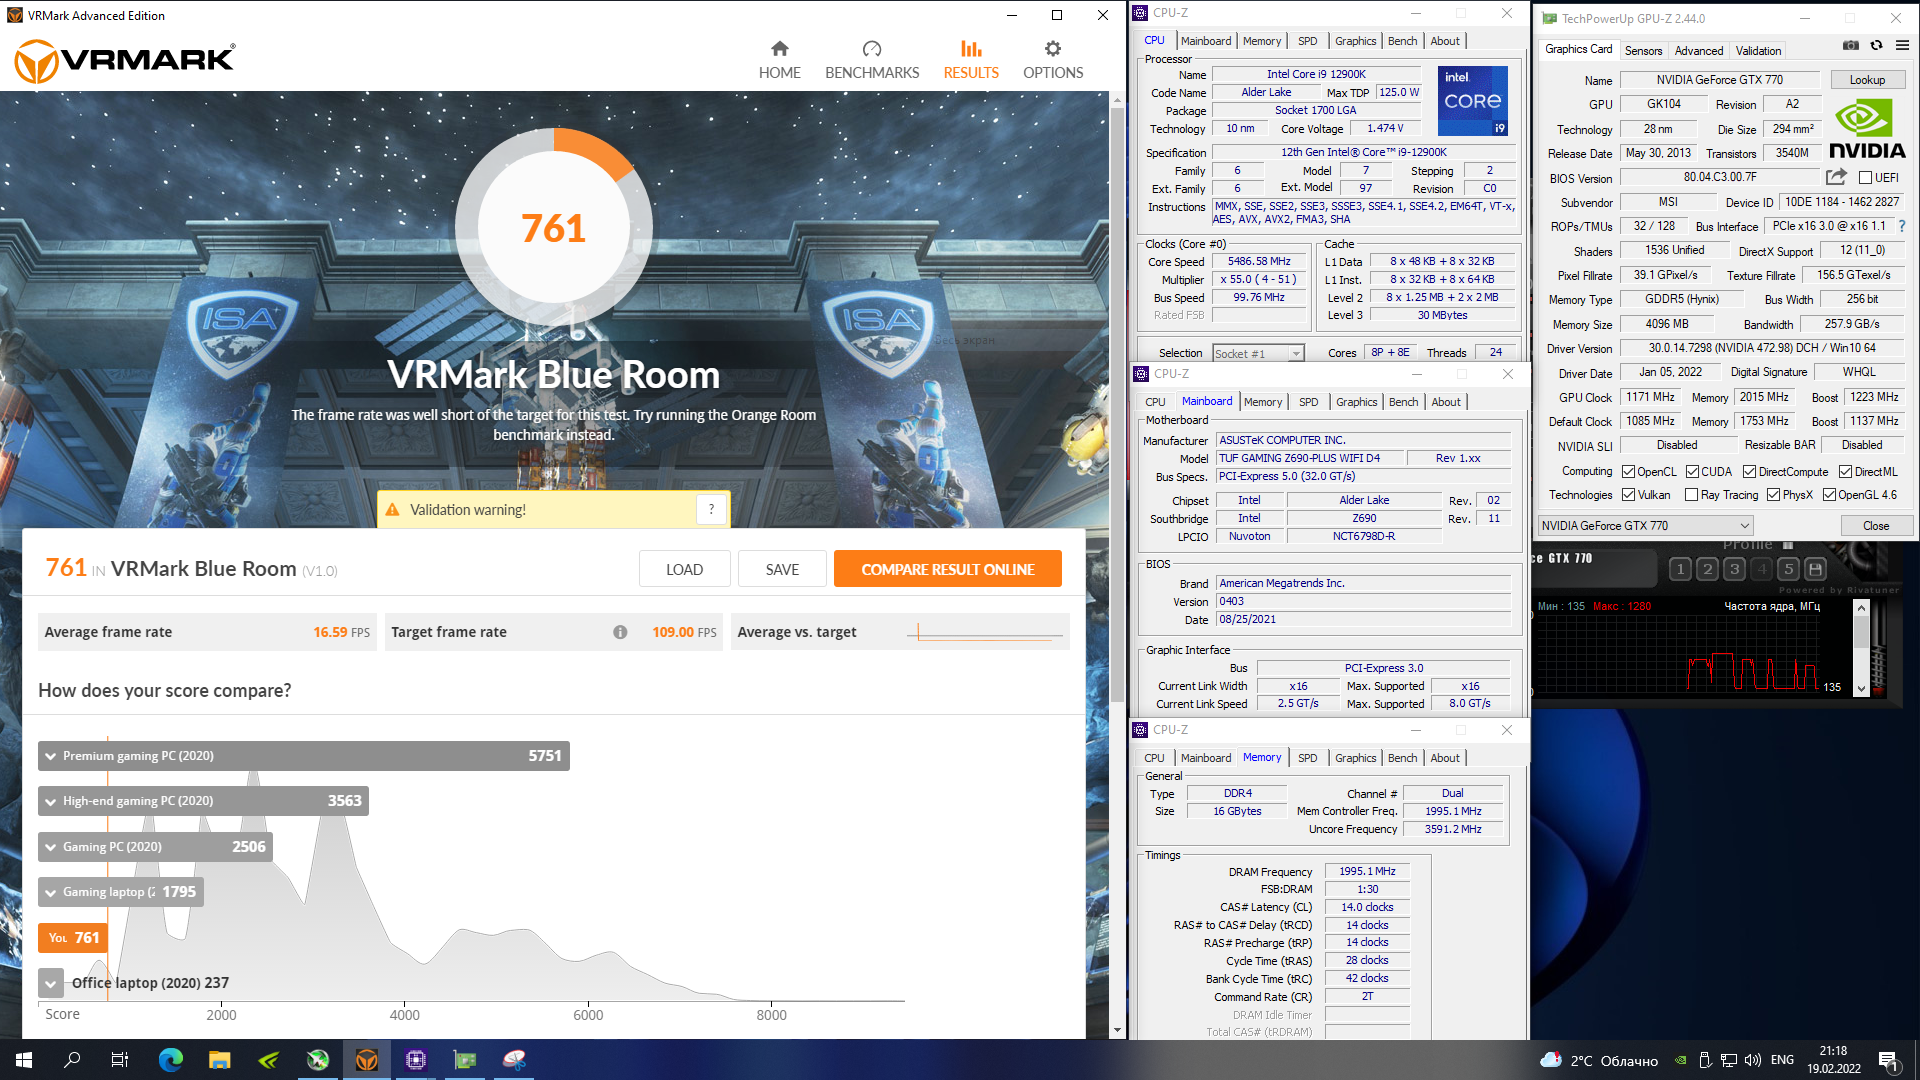Expand the High-end gaming PC (2020) row

[x=203, y=801]
